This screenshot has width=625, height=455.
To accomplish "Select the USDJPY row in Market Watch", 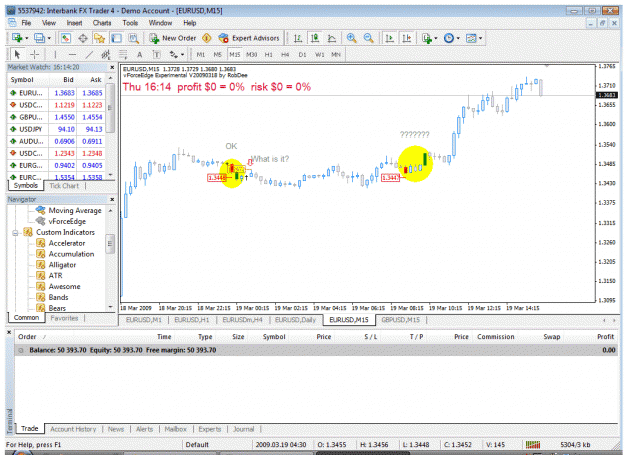I will (x=57, y=129).
